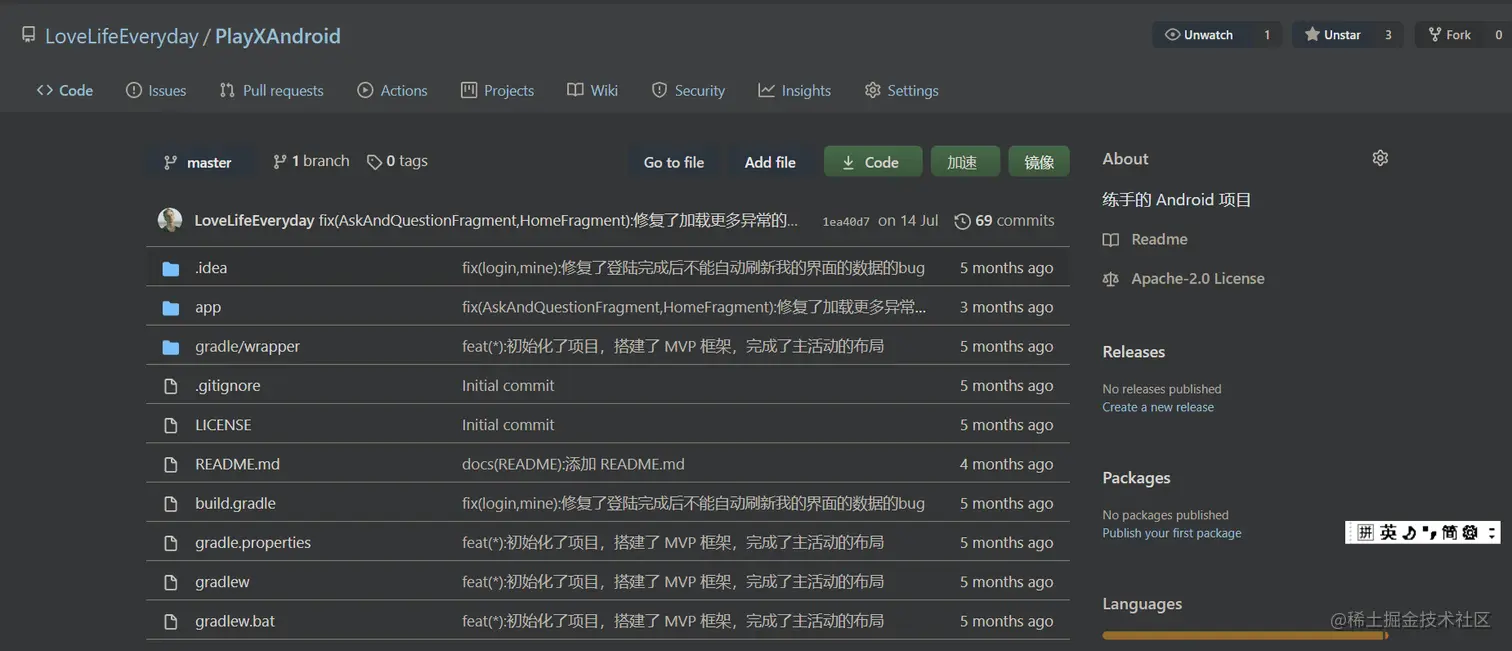Switch to the Code tab
The width and height of the screenshot is (1512, 651).
pos(65,90)
